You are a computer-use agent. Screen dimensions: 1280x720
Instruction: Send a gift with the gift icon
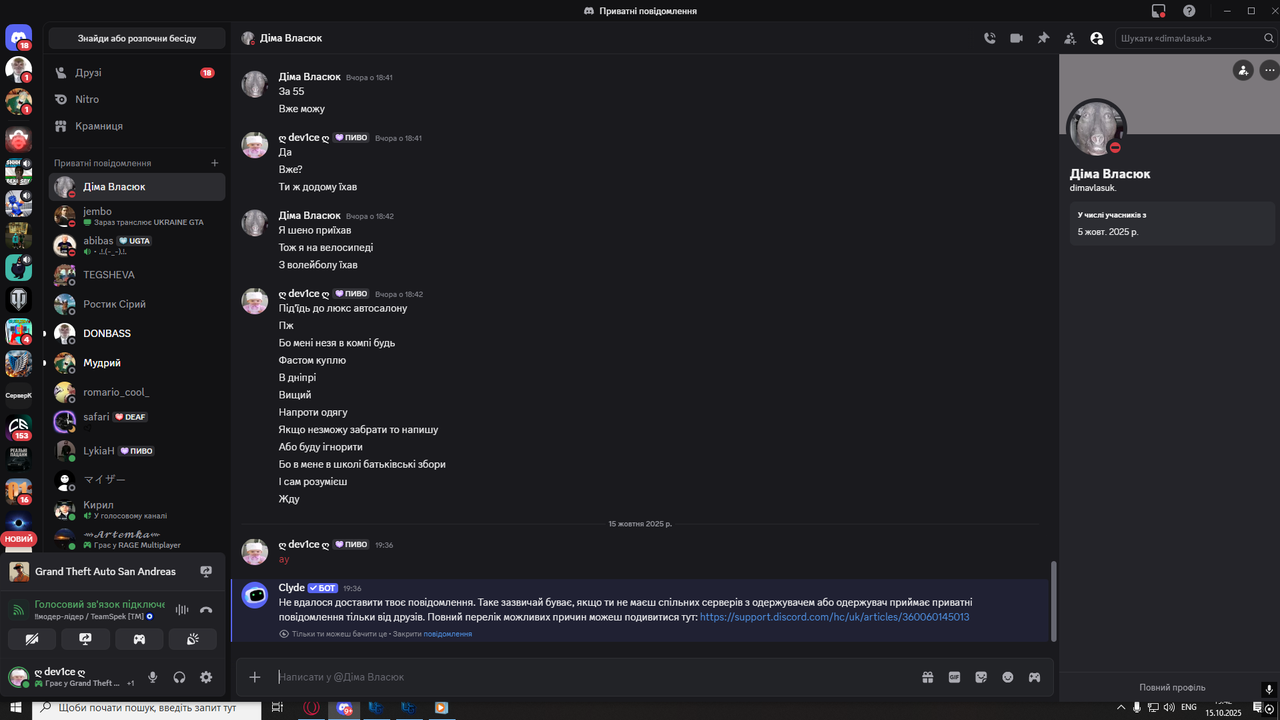[x=928, y=677]
